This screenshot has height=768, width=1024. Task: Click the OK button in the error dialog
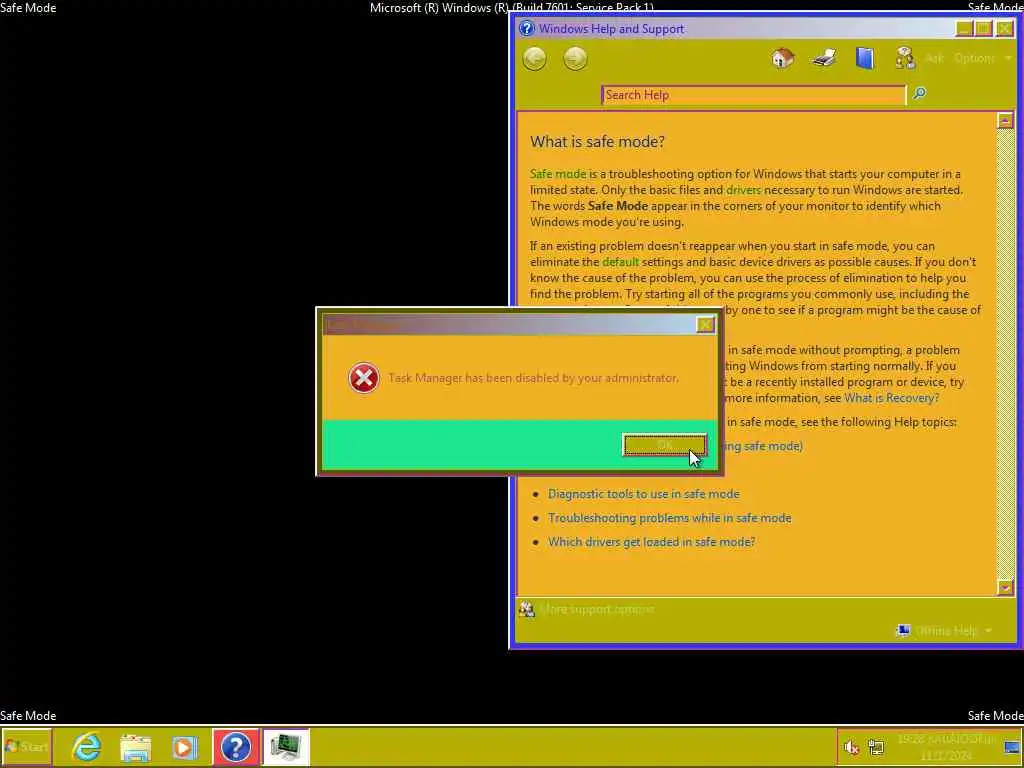(x=664, y=445)
